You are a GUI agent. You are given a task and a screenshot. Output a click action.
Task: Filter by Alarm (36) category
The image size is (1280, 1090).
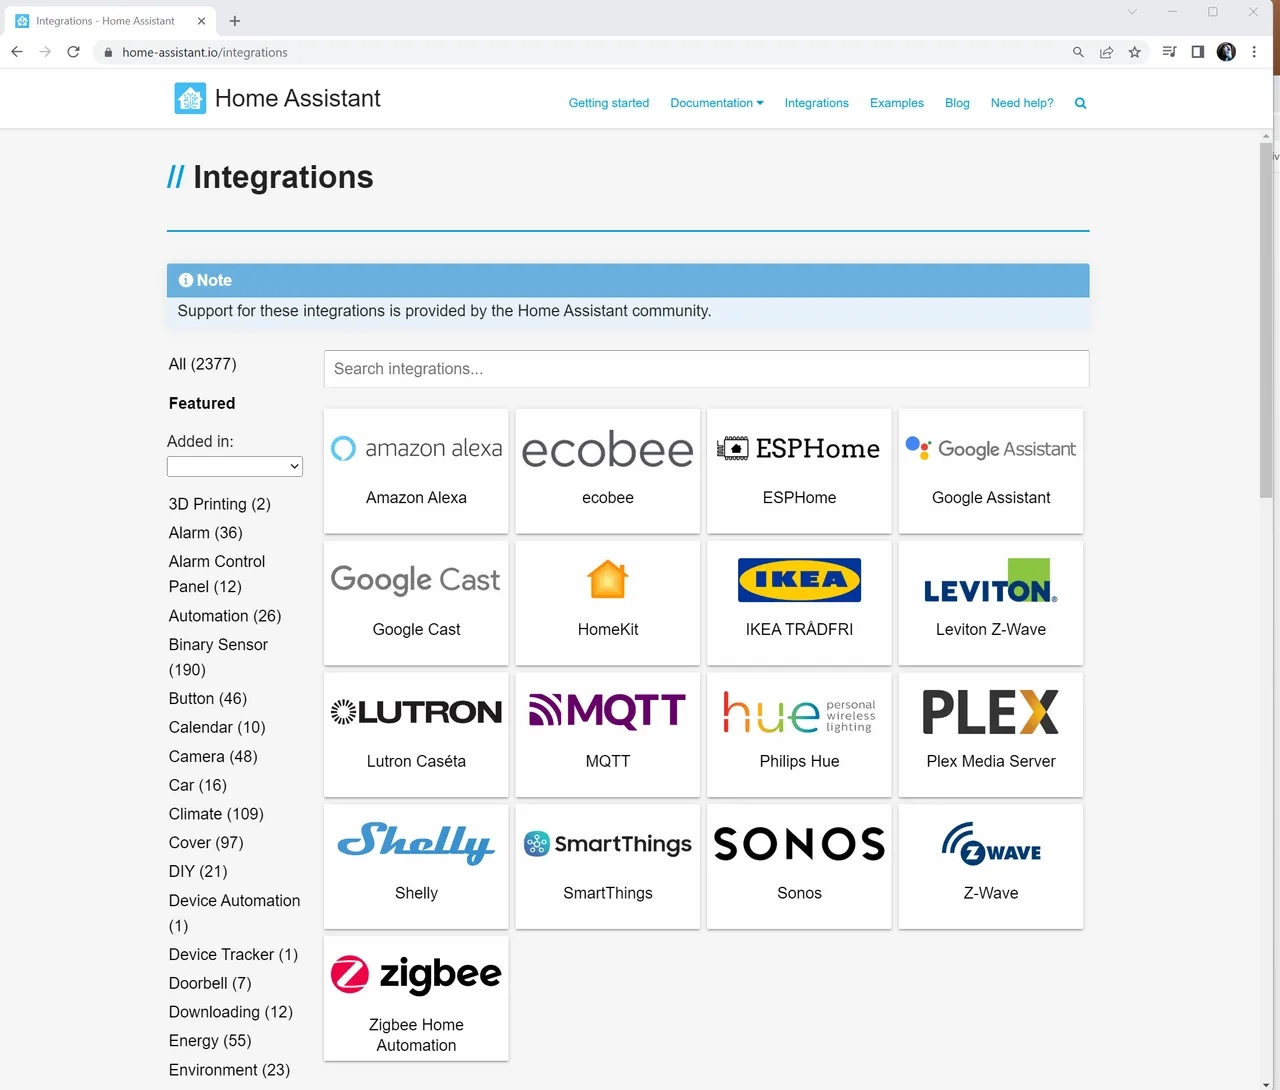point(206,533)
